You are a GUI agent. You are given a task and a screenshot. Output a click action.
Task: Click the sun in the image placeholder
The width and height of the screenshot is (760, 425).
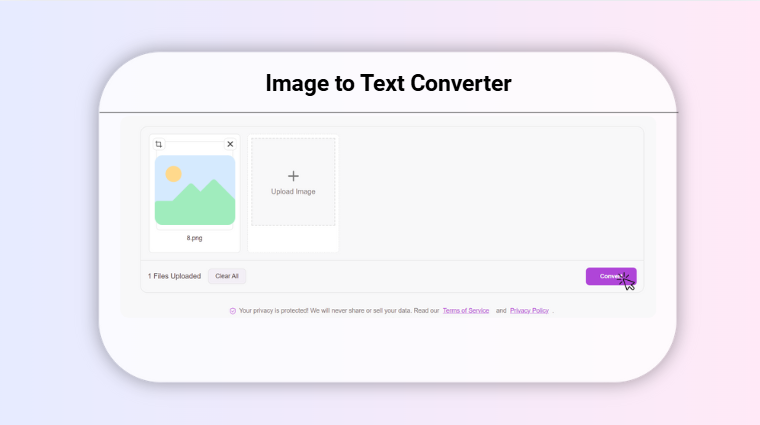click(x=173, y=174)
